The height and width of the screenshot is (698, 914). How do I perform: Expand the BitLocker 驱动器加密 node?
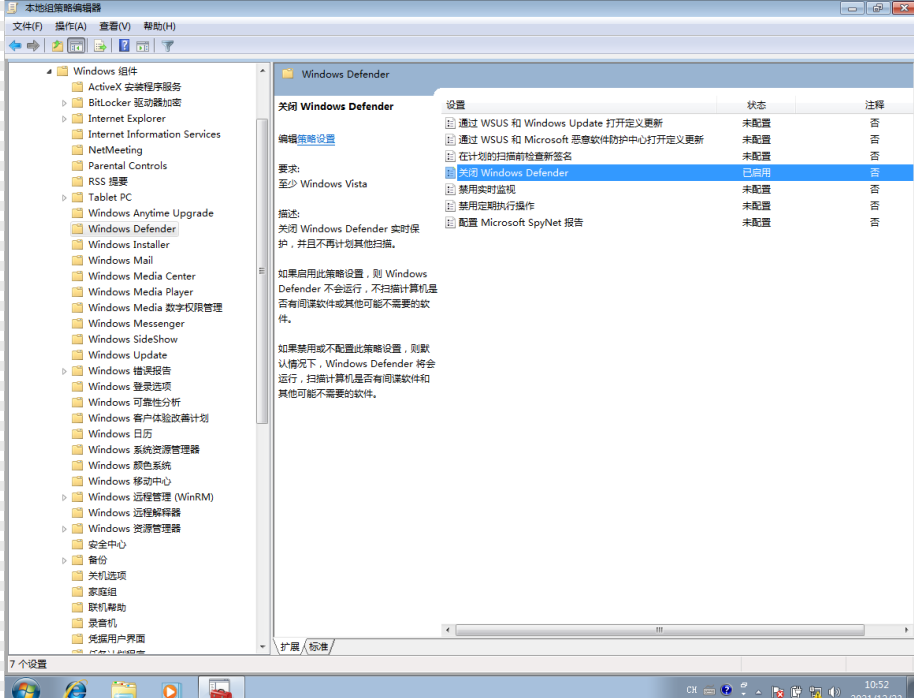[64, 103]
